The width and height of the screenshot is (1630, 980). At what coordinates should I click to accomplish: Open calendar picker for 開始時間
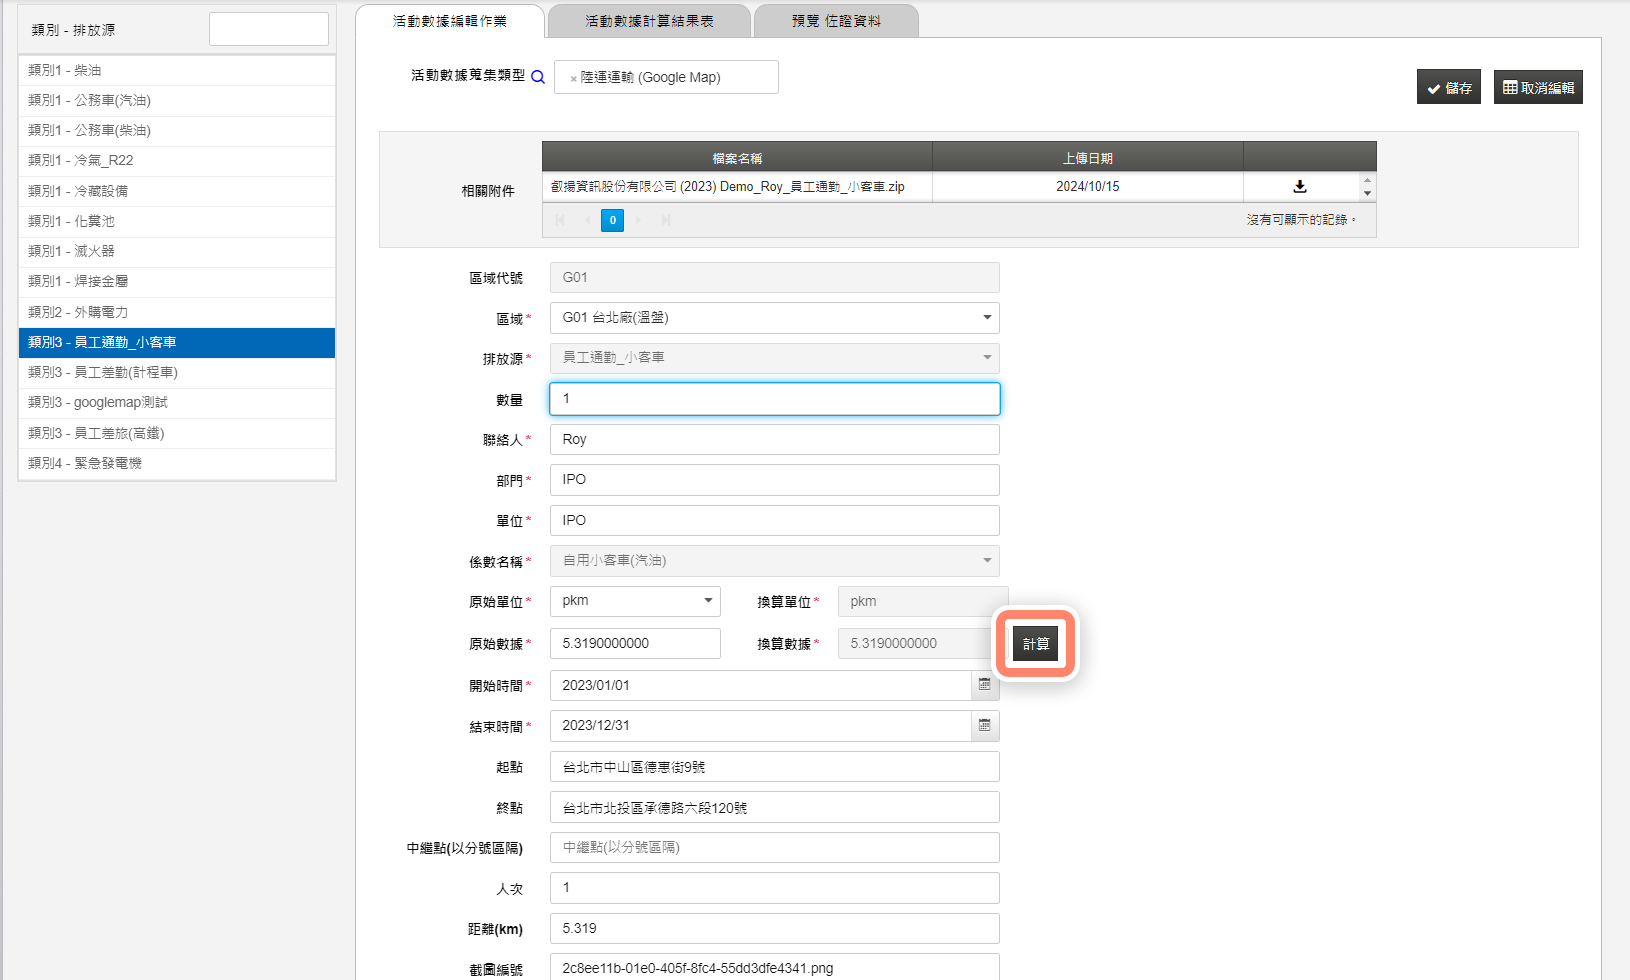click(x=985, y=685)
